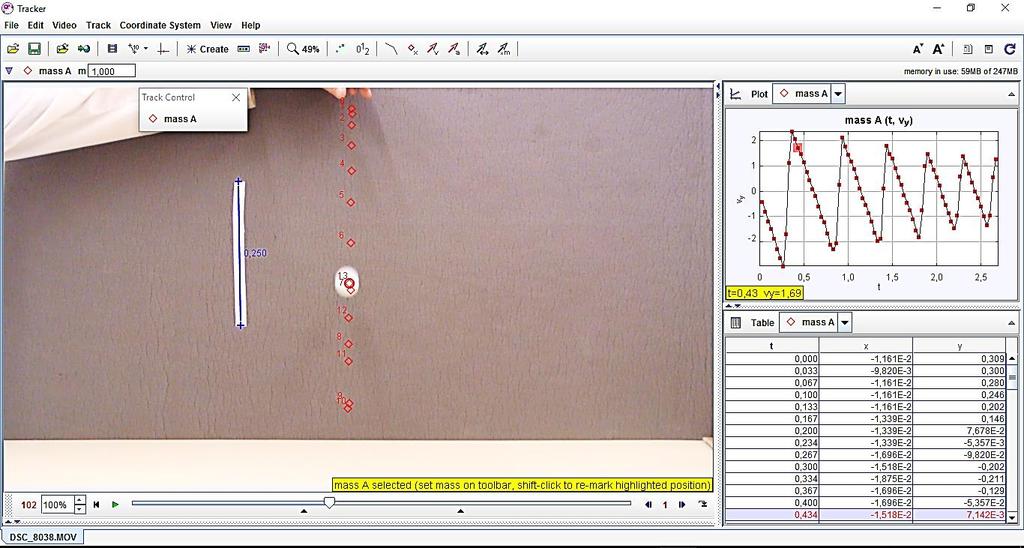Screen dimensions: 1024x548
Task: Toggle point labels 012 icon
Action: pos(363,49)
